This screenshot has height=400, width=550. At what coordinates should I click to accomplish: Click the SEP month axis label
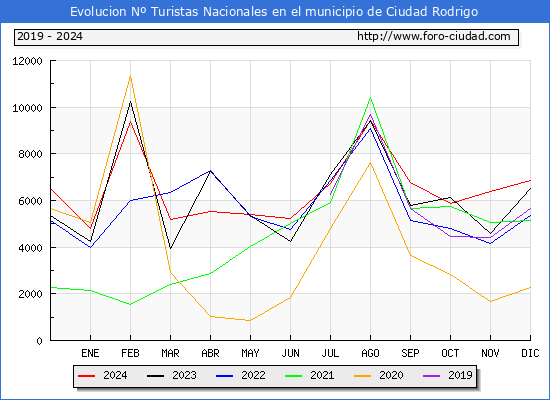point(410,353)
